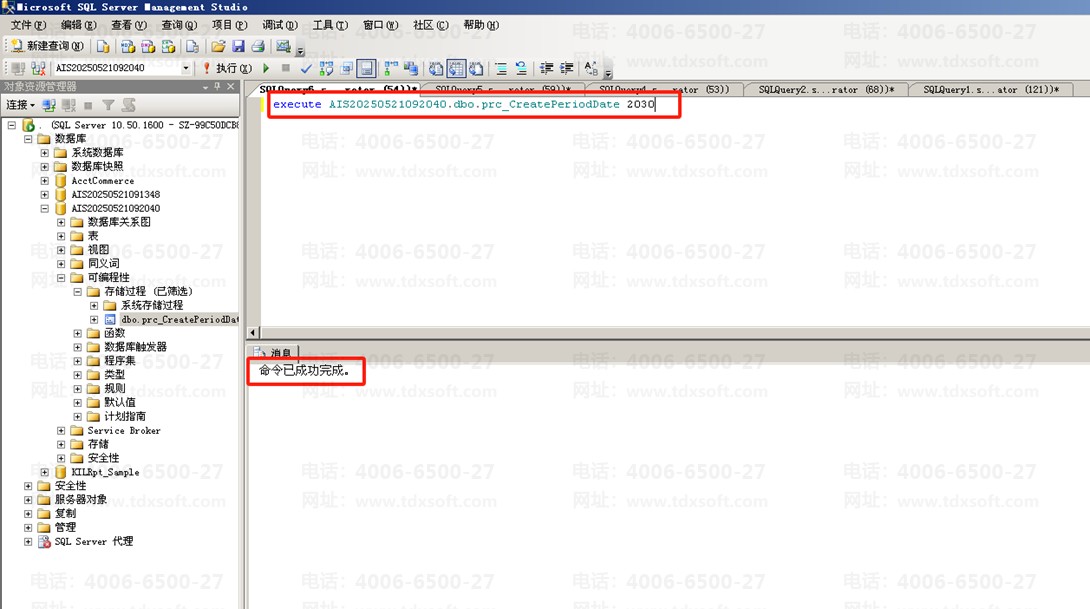
Task: Click the Open File folder icon in toolbar
Action: (218, 46)
